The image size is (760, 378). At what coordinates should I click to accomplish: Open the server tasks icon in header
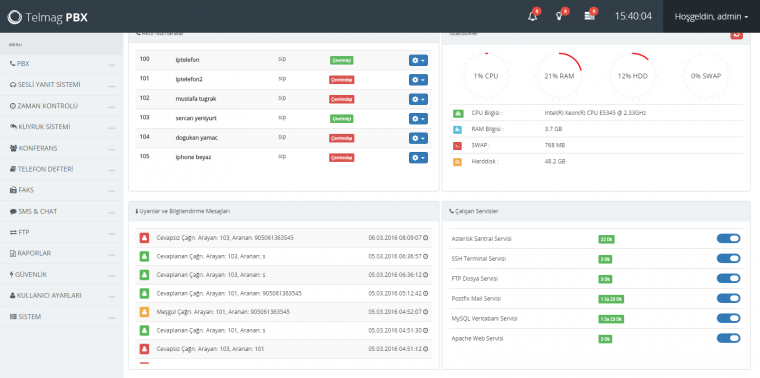[x=589, y=16]
